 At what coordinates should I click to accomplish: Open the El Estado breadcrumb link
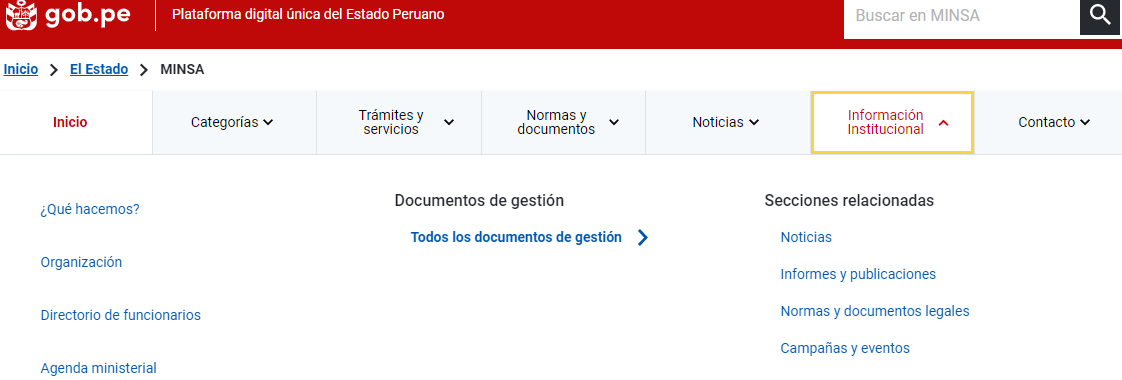click(99, 69)
